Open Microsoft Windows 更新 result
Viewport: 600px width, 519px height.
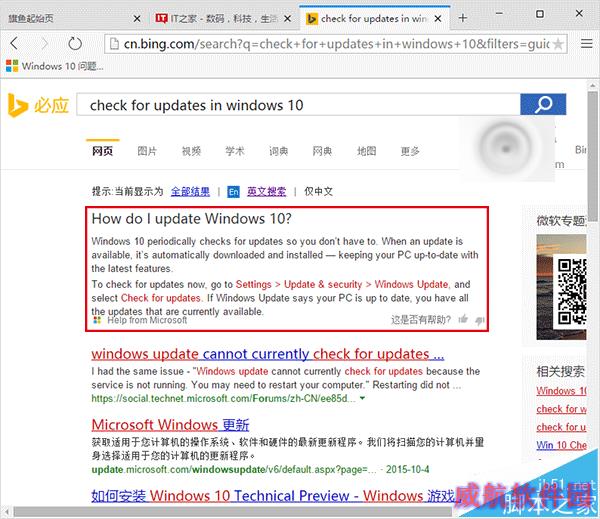170,425
